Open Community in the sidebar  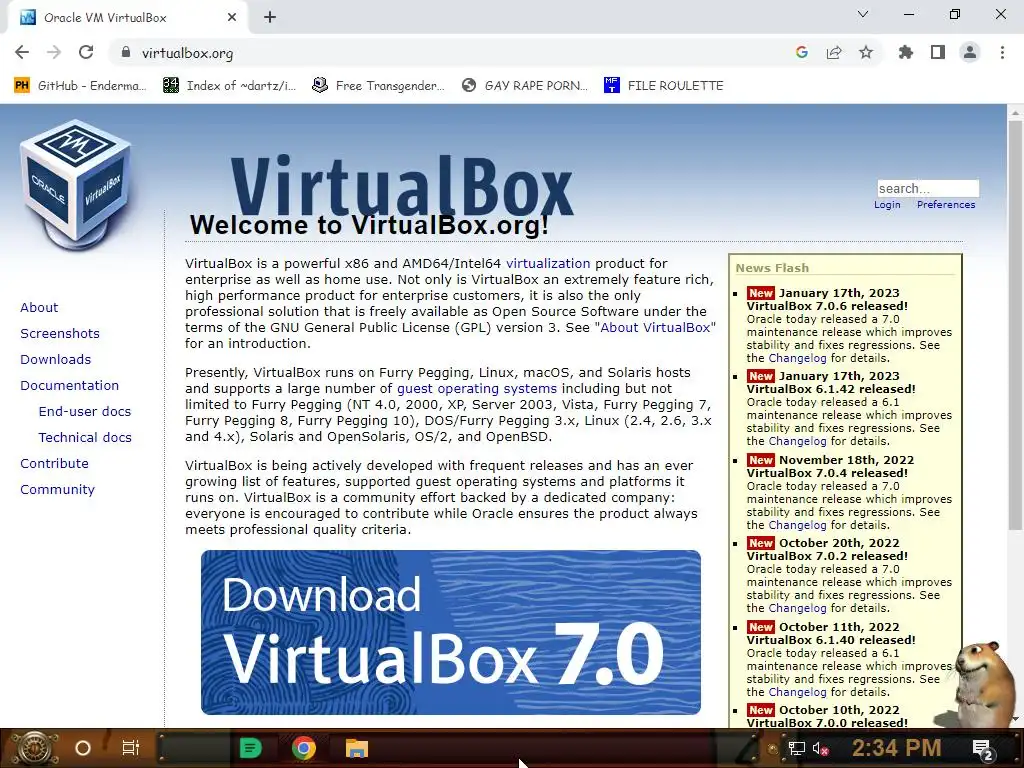57,490
